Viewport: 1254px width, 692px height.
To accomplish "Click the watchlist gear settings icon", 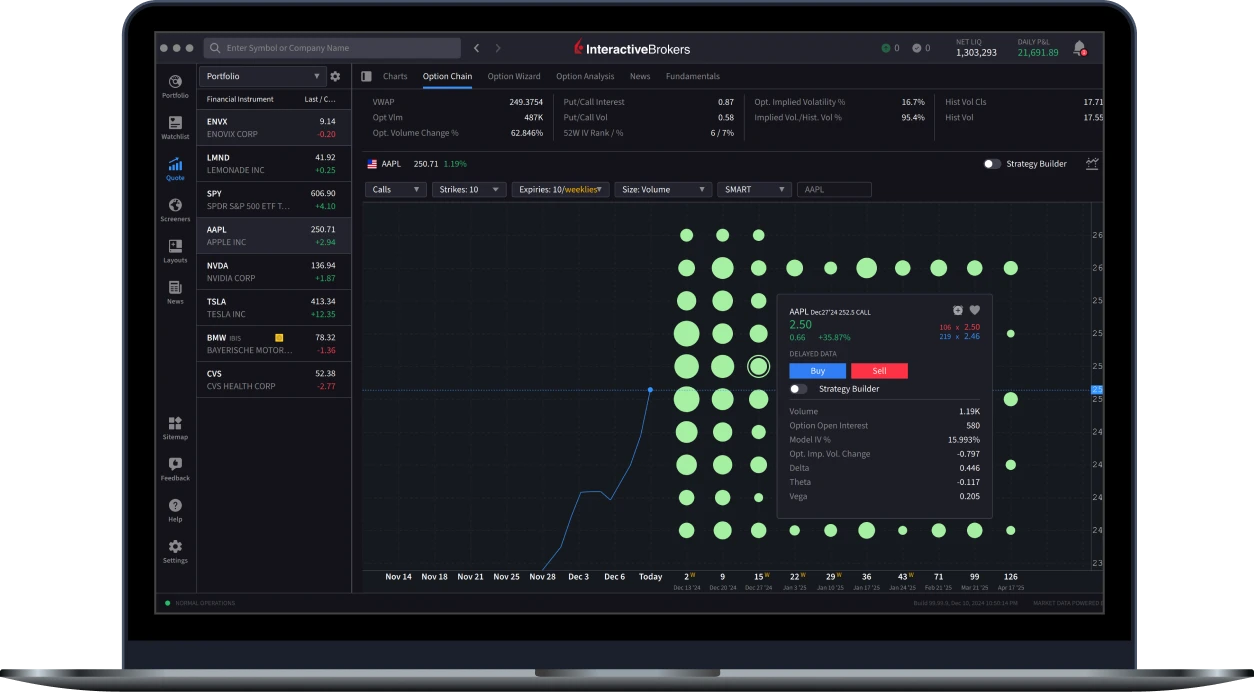I will coord(335,76).
